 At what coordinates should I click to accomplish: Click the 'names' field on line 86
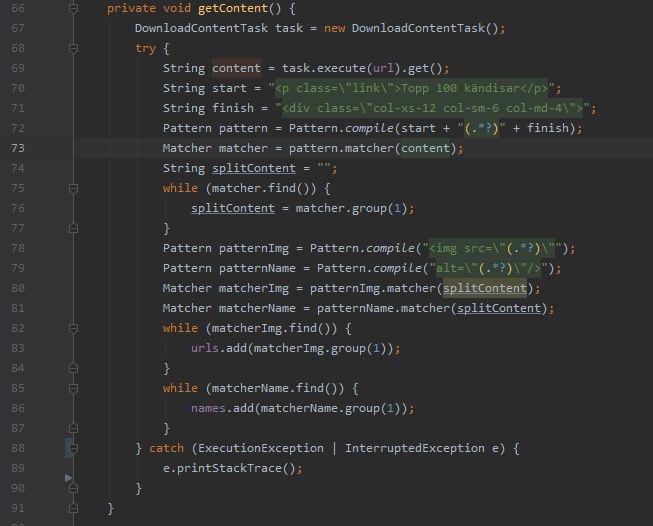(x=208, y=408)
